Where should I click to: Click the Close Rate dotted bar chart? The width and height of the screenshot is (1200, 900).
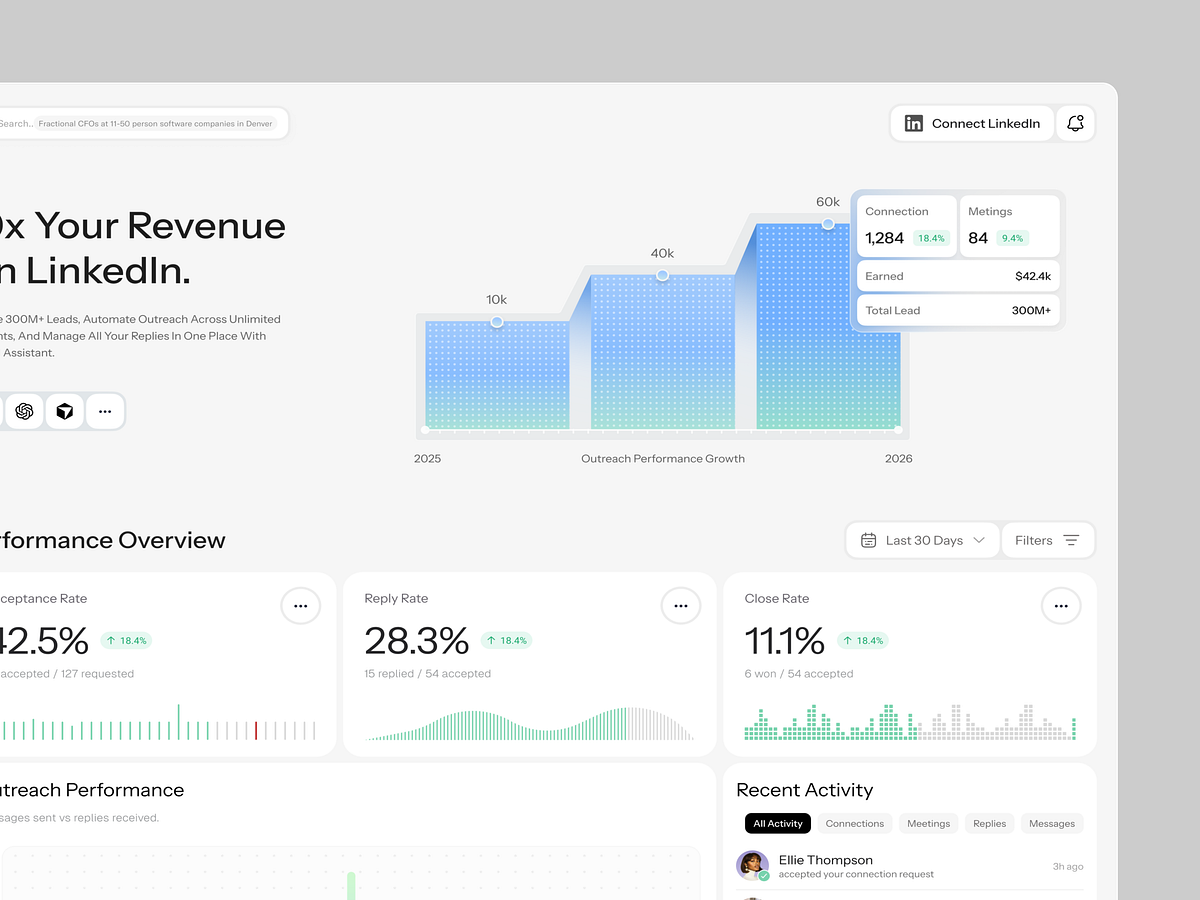click(910, 721)
